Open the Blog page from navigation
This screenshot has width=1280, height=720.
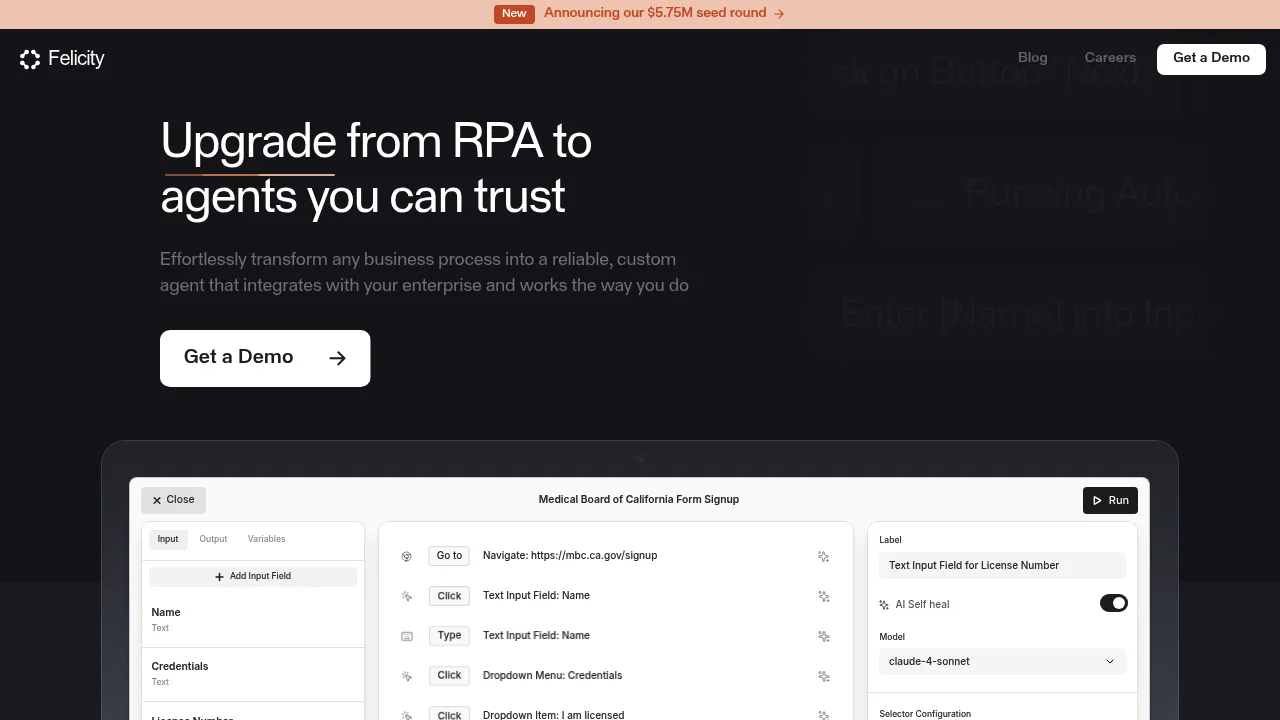pyautogui.click(x=1033, y=58)
